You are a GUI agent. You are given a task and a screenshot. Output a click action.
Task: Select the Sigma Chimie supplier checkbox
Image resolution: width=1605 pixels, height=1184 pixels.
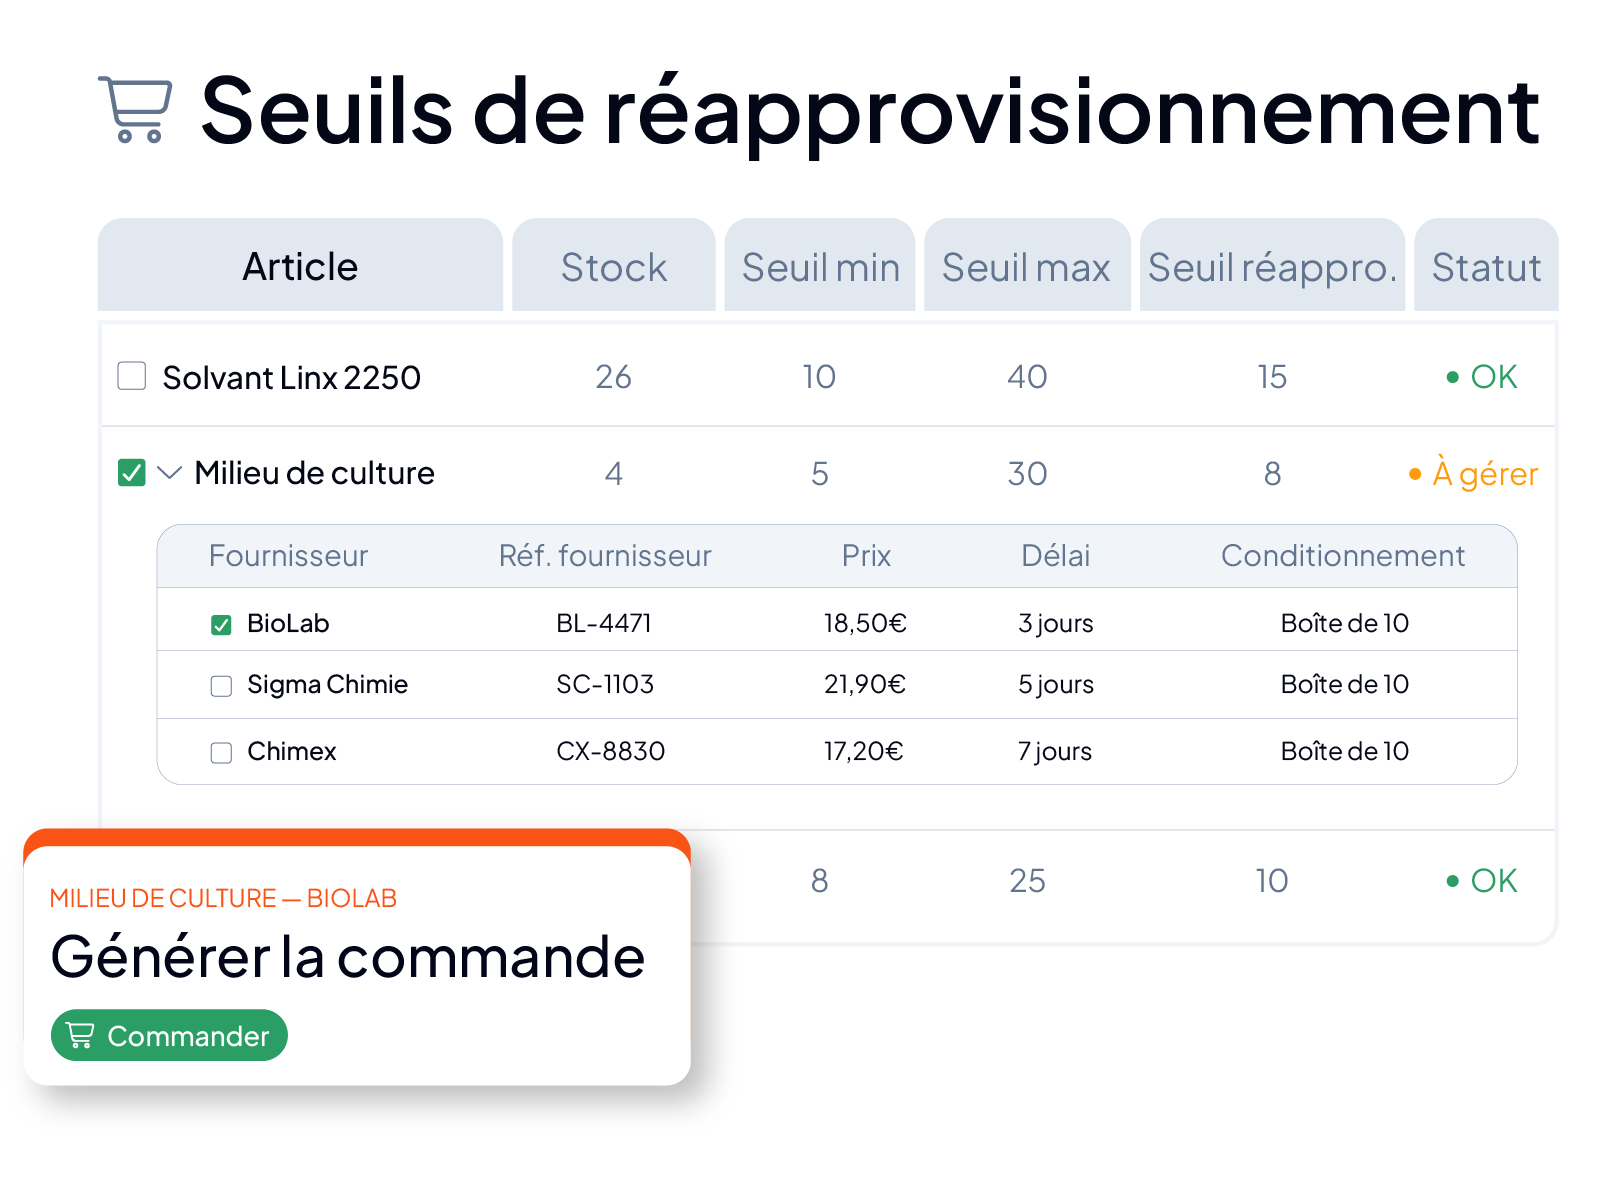click(221, 686)
